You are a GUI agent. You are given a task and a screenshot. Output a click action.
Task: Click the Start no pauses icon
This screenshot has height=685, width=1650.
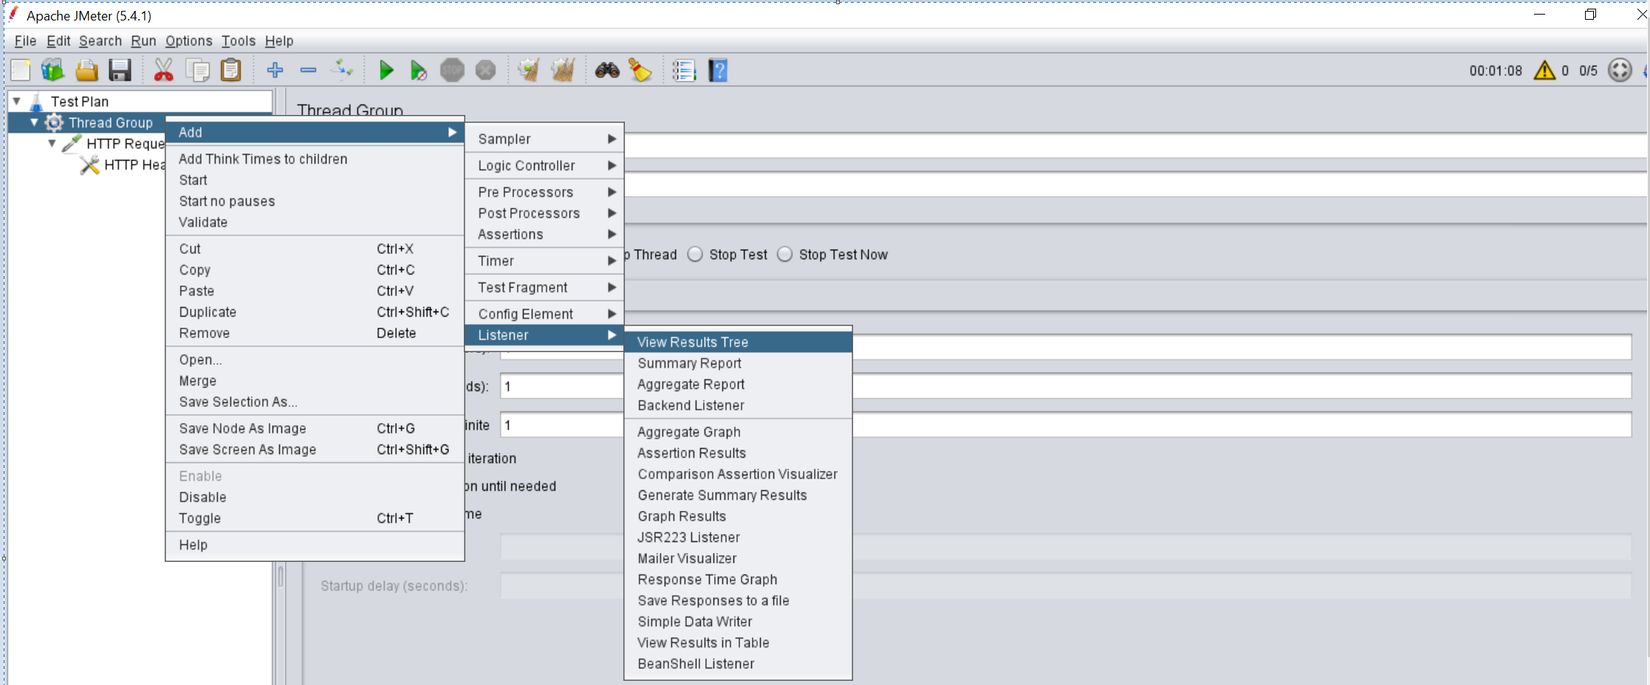pos(419,70)
